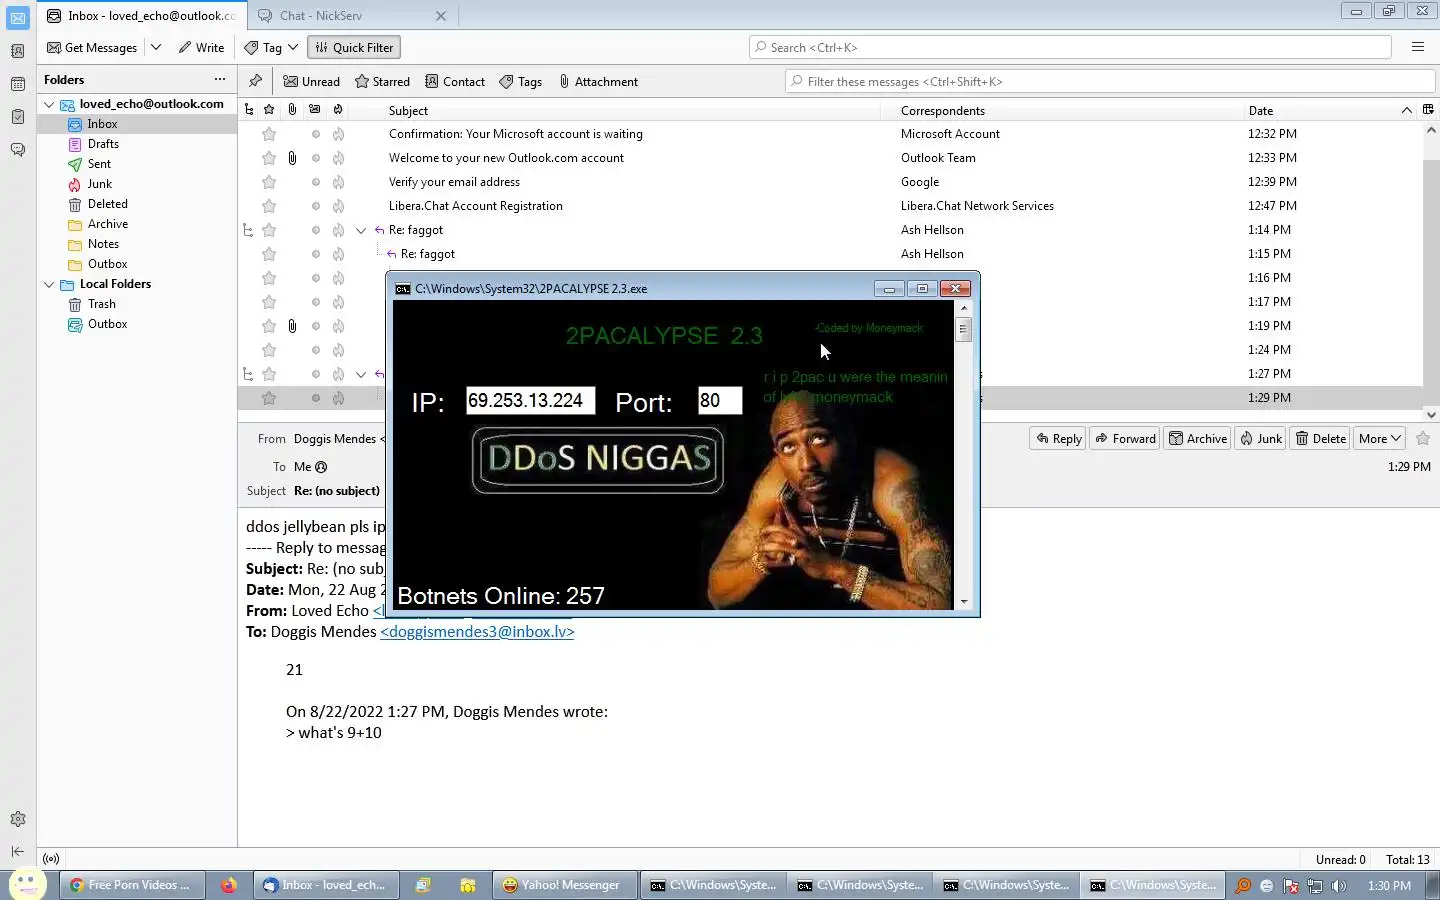Focus the IP input field in 2PACALYPSE

click(x=530, y=401)
